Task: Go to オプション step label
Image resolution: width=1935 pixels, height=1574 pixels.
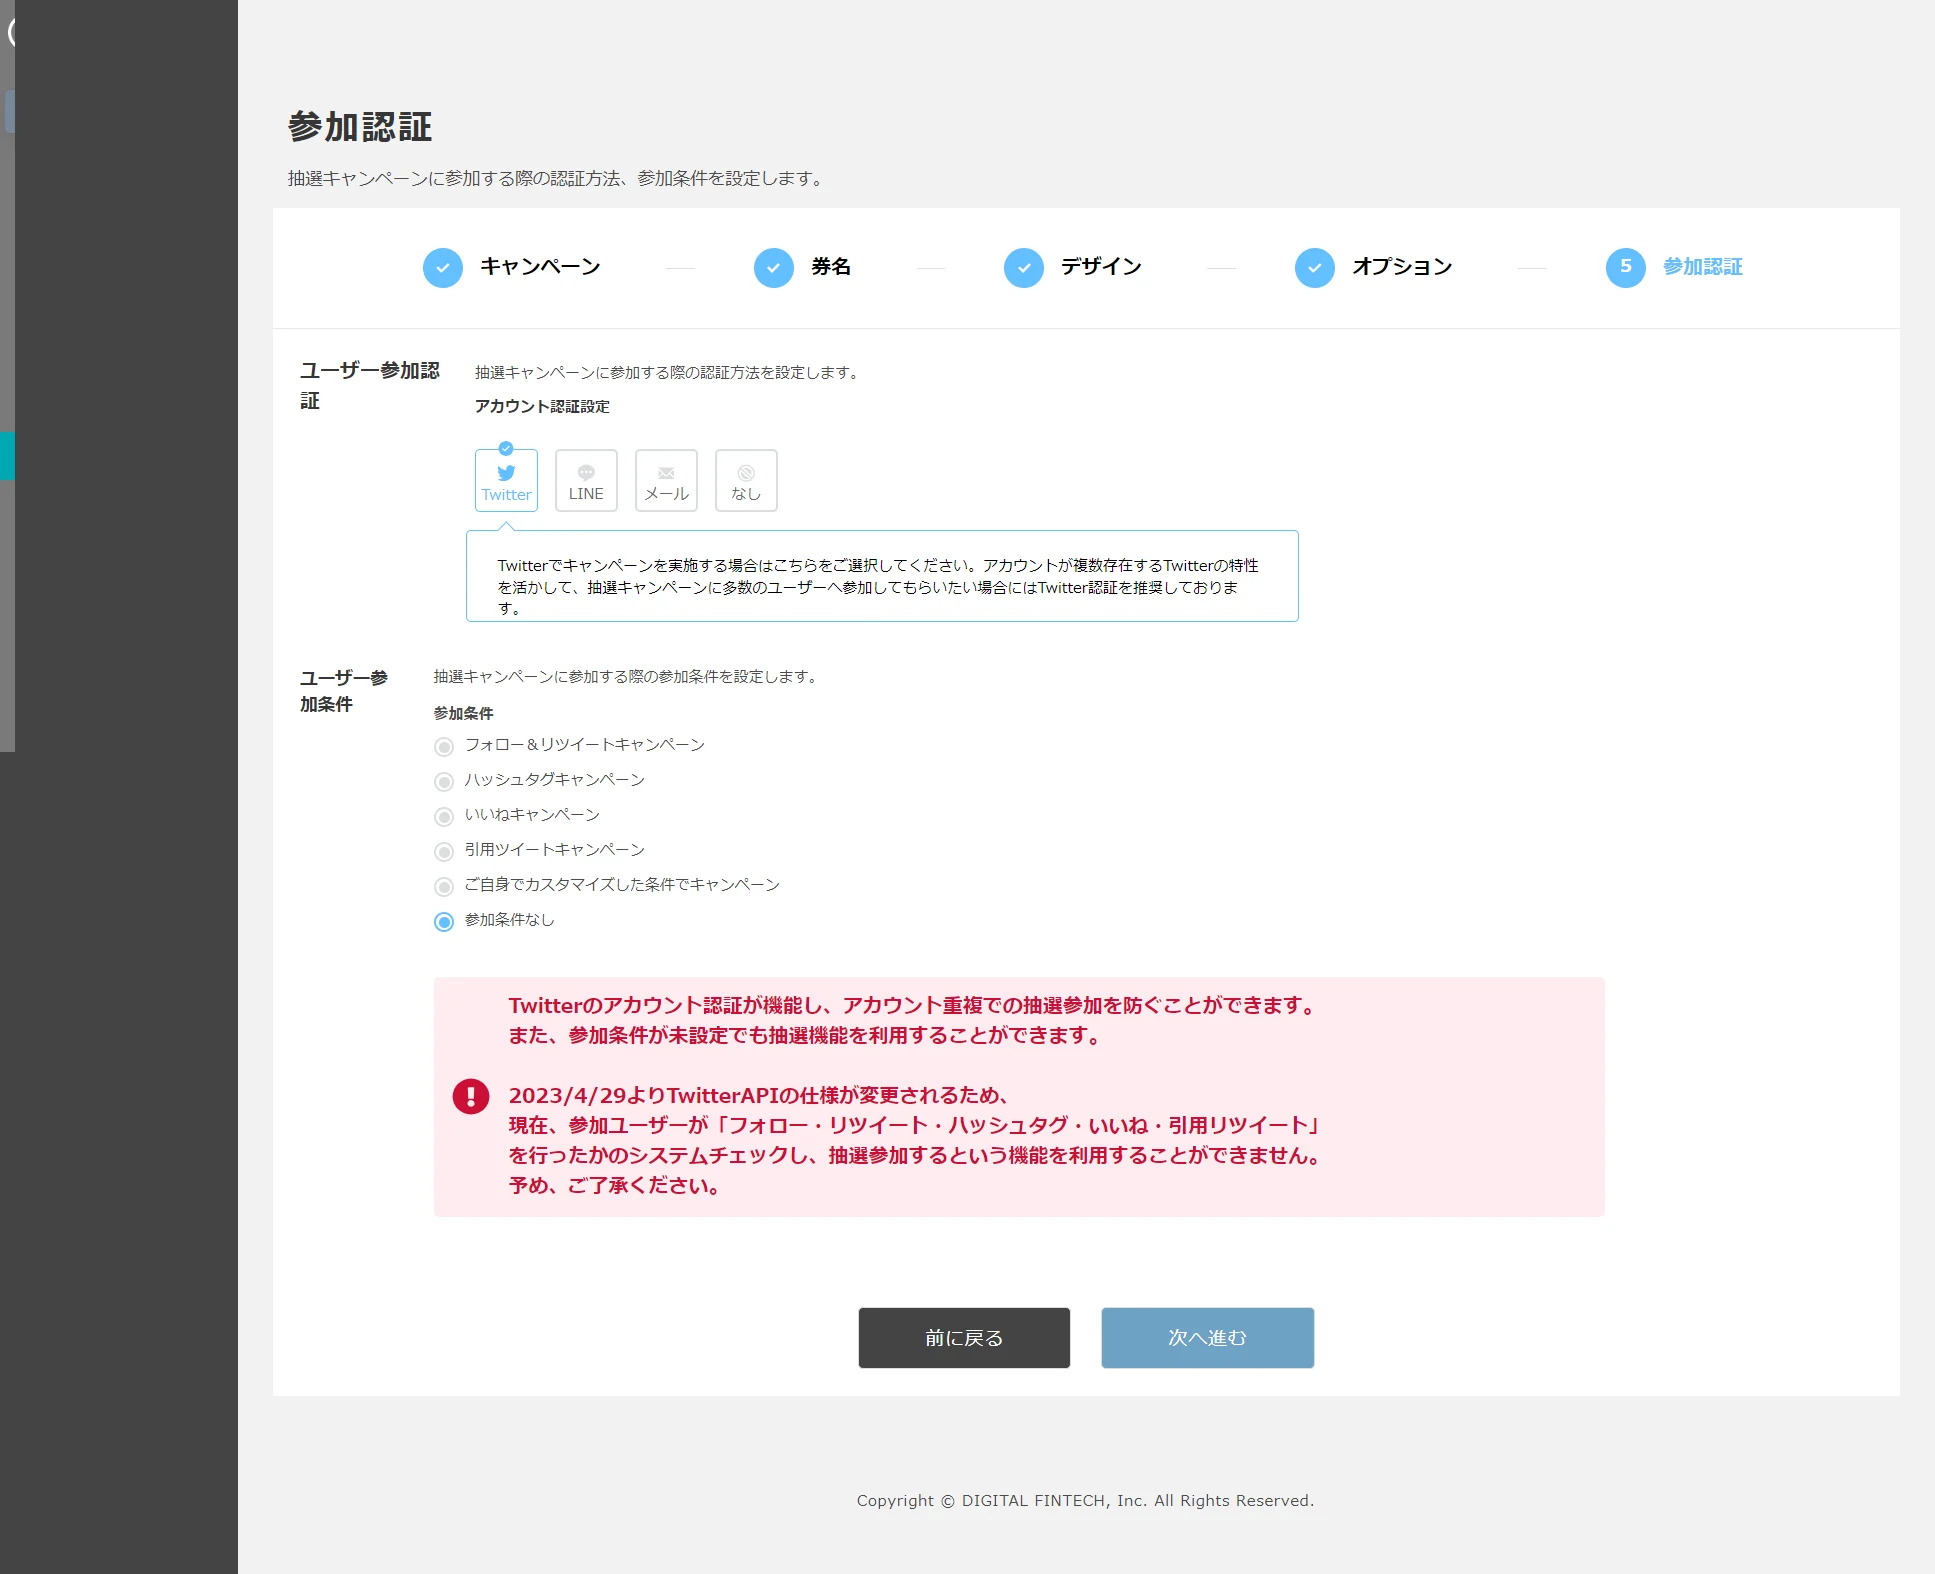Action: coord(1402,267)
